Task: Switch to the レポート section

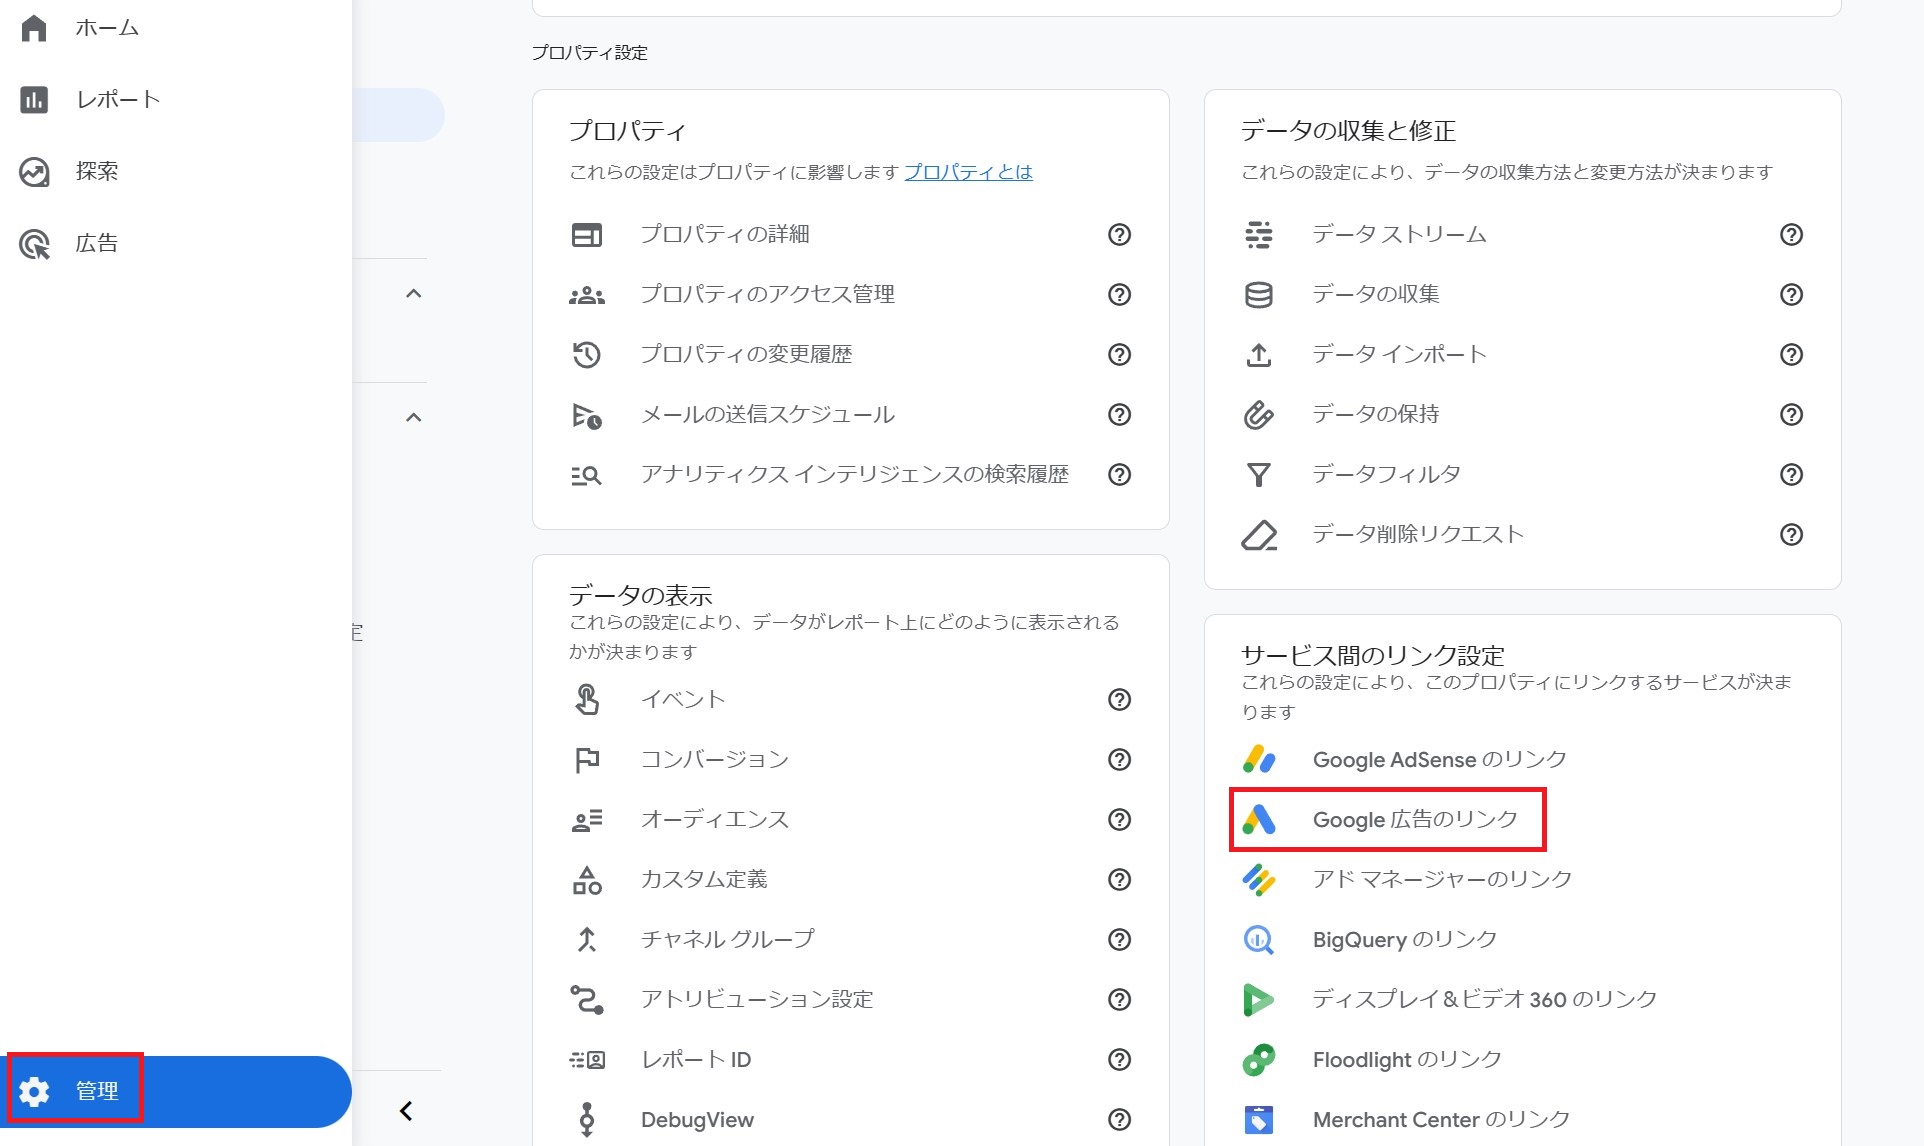Action: pyautogui.click(x=117, y=99)
